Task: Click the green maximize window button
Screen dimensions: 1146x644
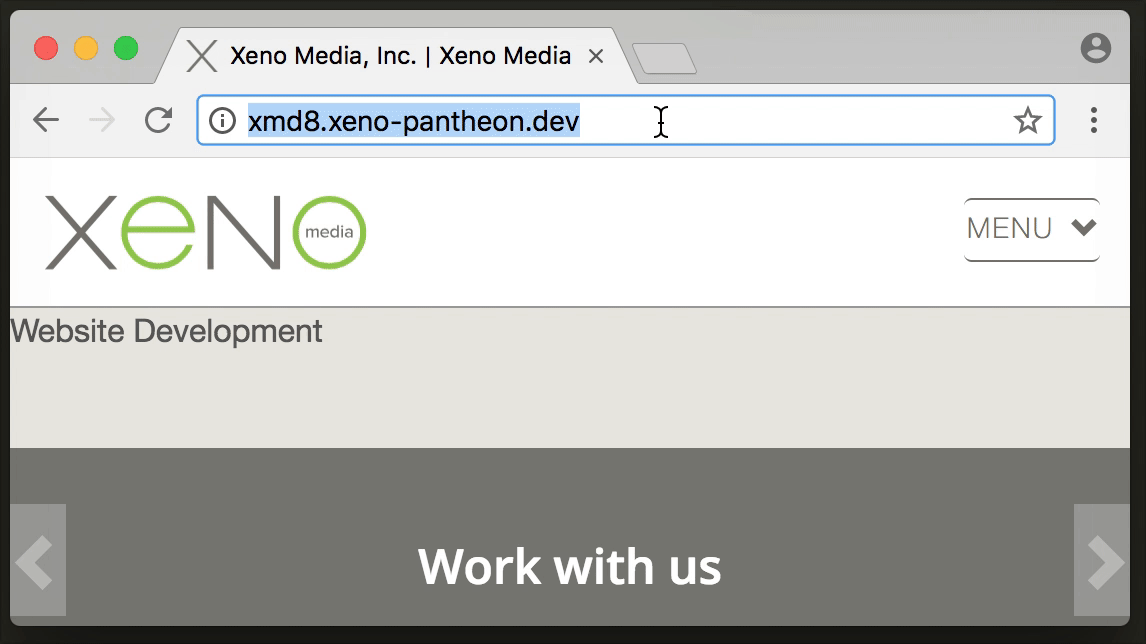Action: coord(126,48)
